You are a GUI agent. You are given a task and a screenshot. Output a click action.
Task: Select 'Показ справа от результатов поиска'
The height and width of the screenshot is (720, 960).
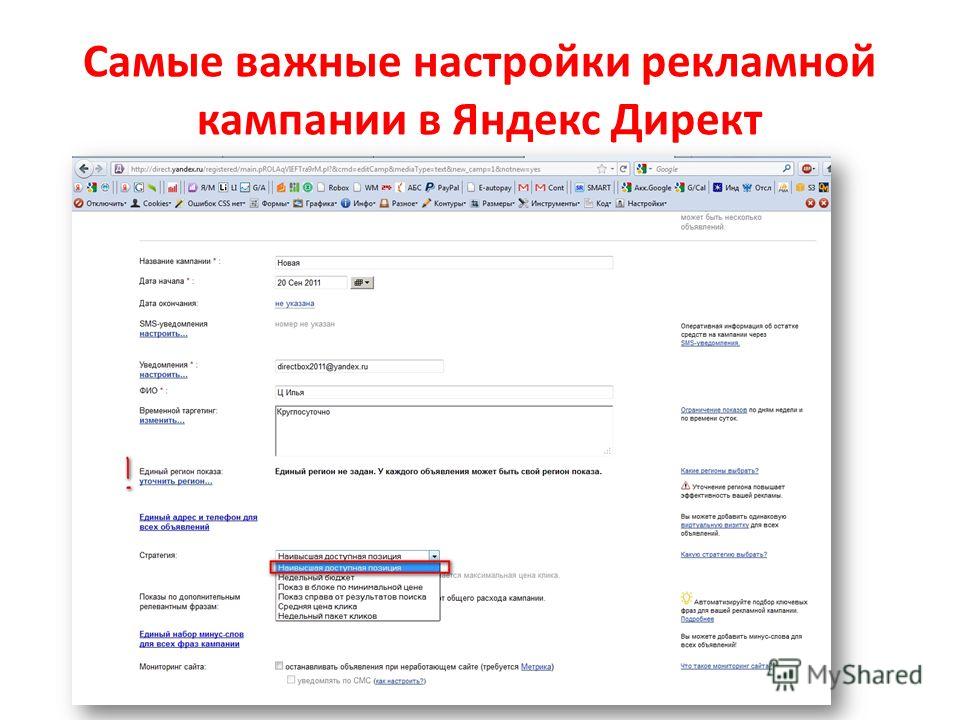(x=356, y=596)
